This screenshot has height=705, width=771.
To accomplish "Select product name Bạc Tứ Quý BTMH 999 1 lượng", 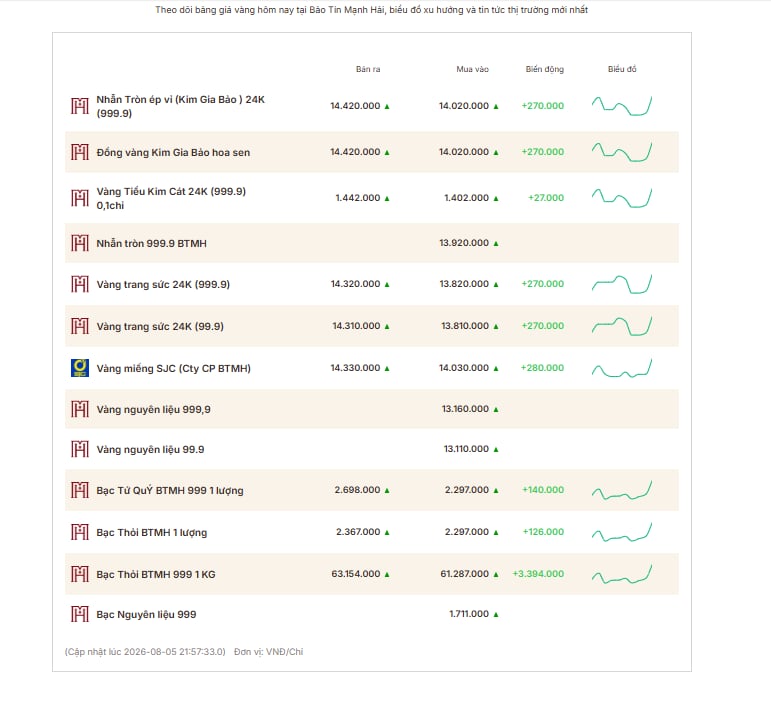I will (x=170, y=491).
